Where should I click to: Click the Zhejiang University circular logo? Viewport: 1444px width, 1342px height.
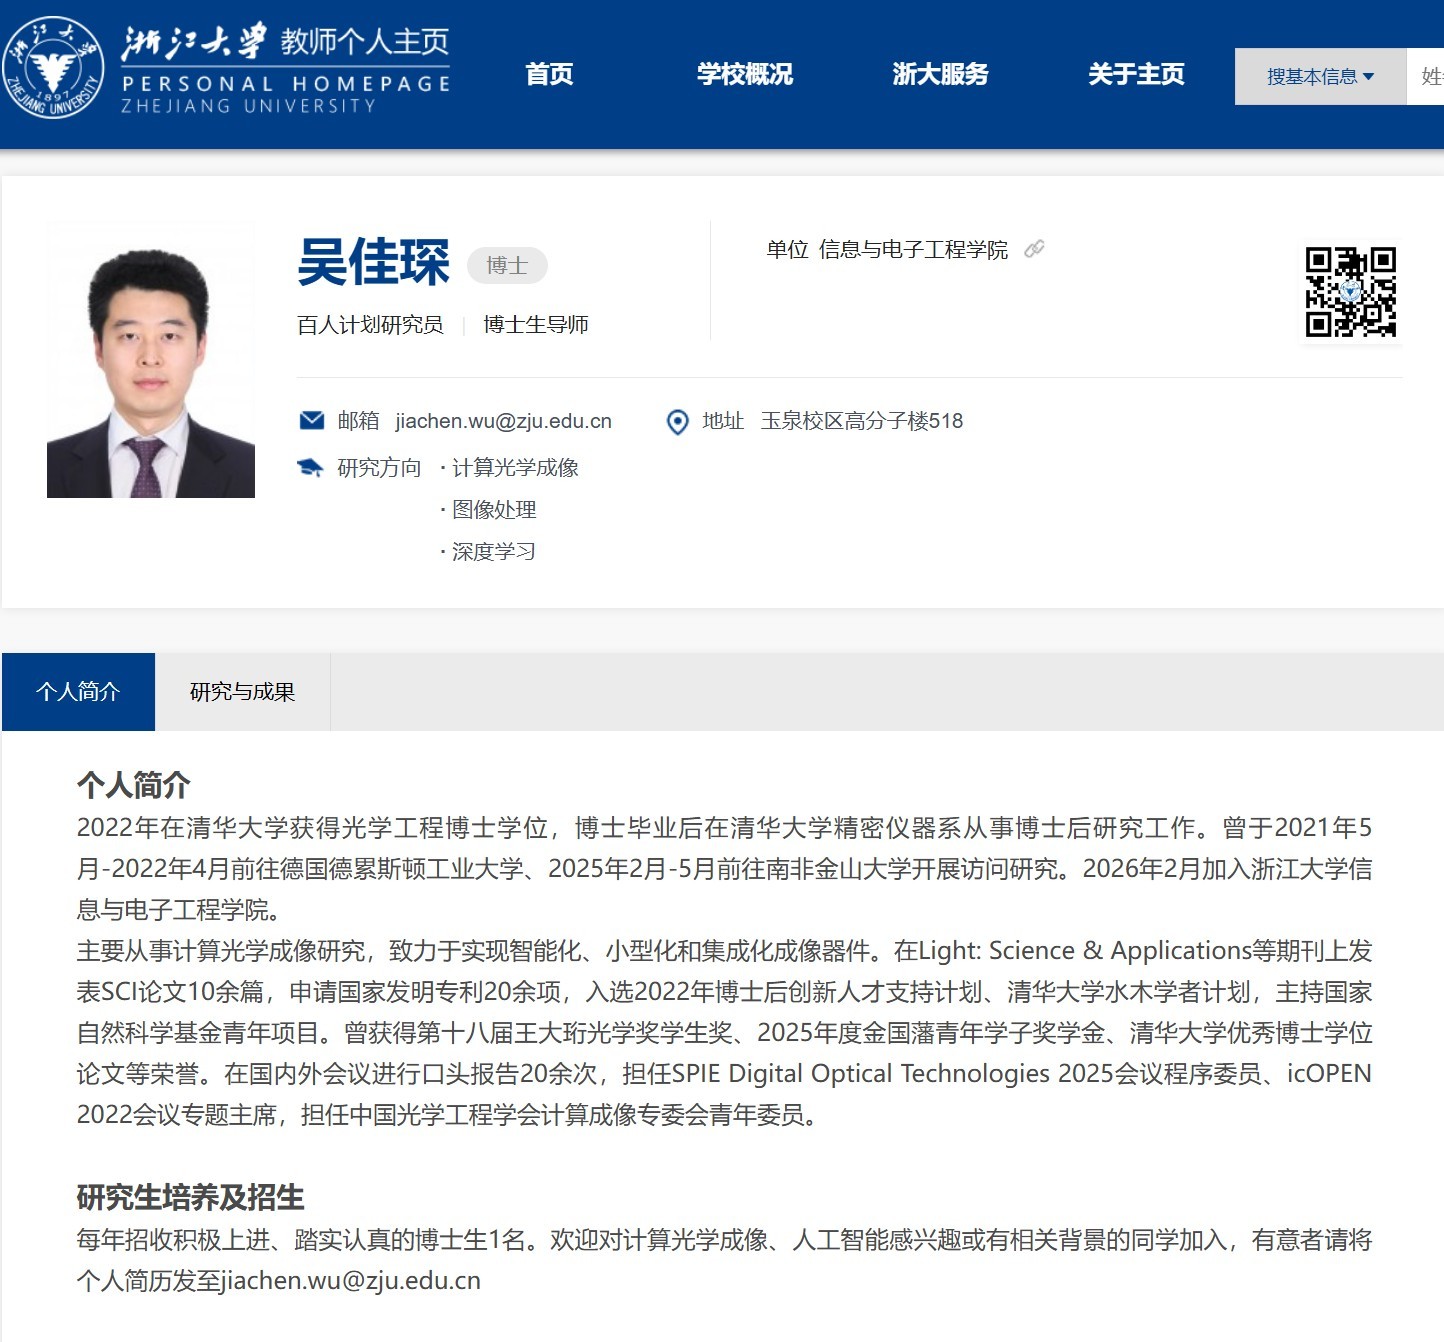[x=52, y=67]
